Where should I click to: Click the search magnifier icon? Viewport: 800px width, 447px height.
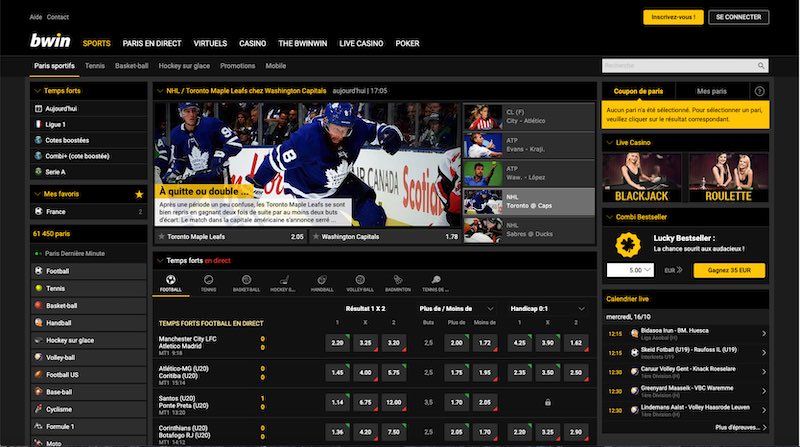tap(761, 66)
